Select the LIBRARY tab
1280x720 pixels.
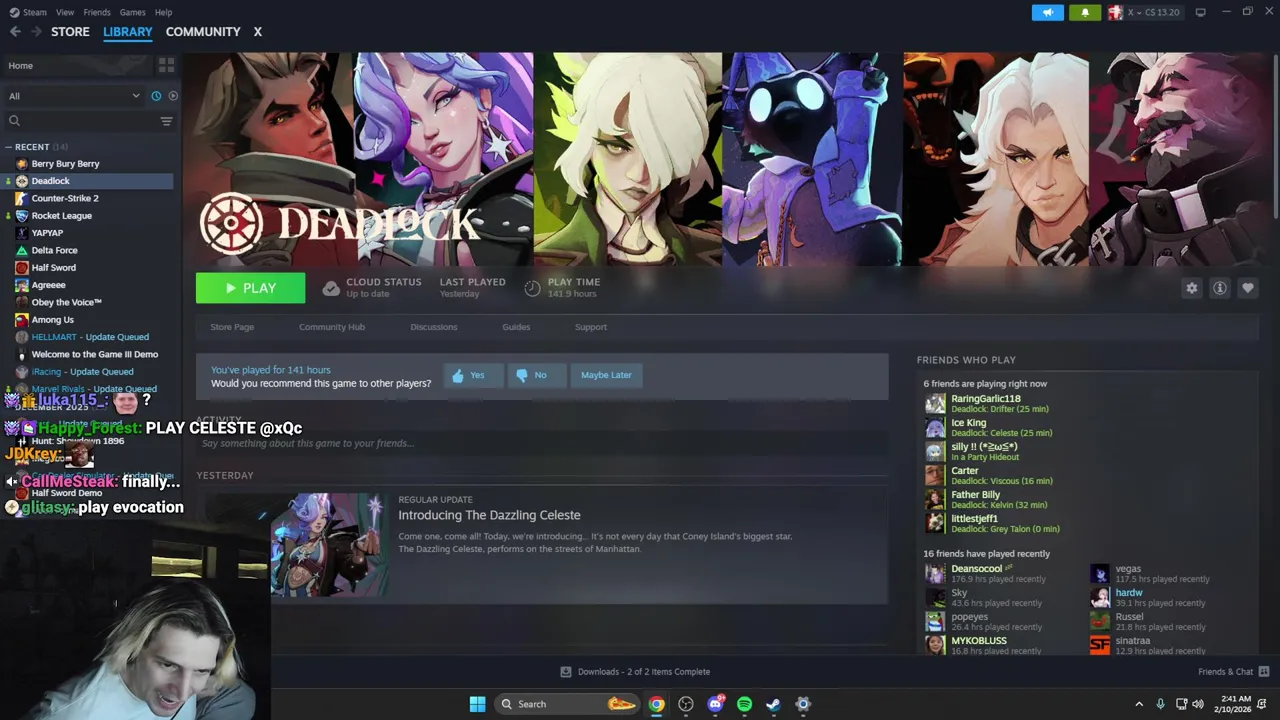(x=128, y=32)
